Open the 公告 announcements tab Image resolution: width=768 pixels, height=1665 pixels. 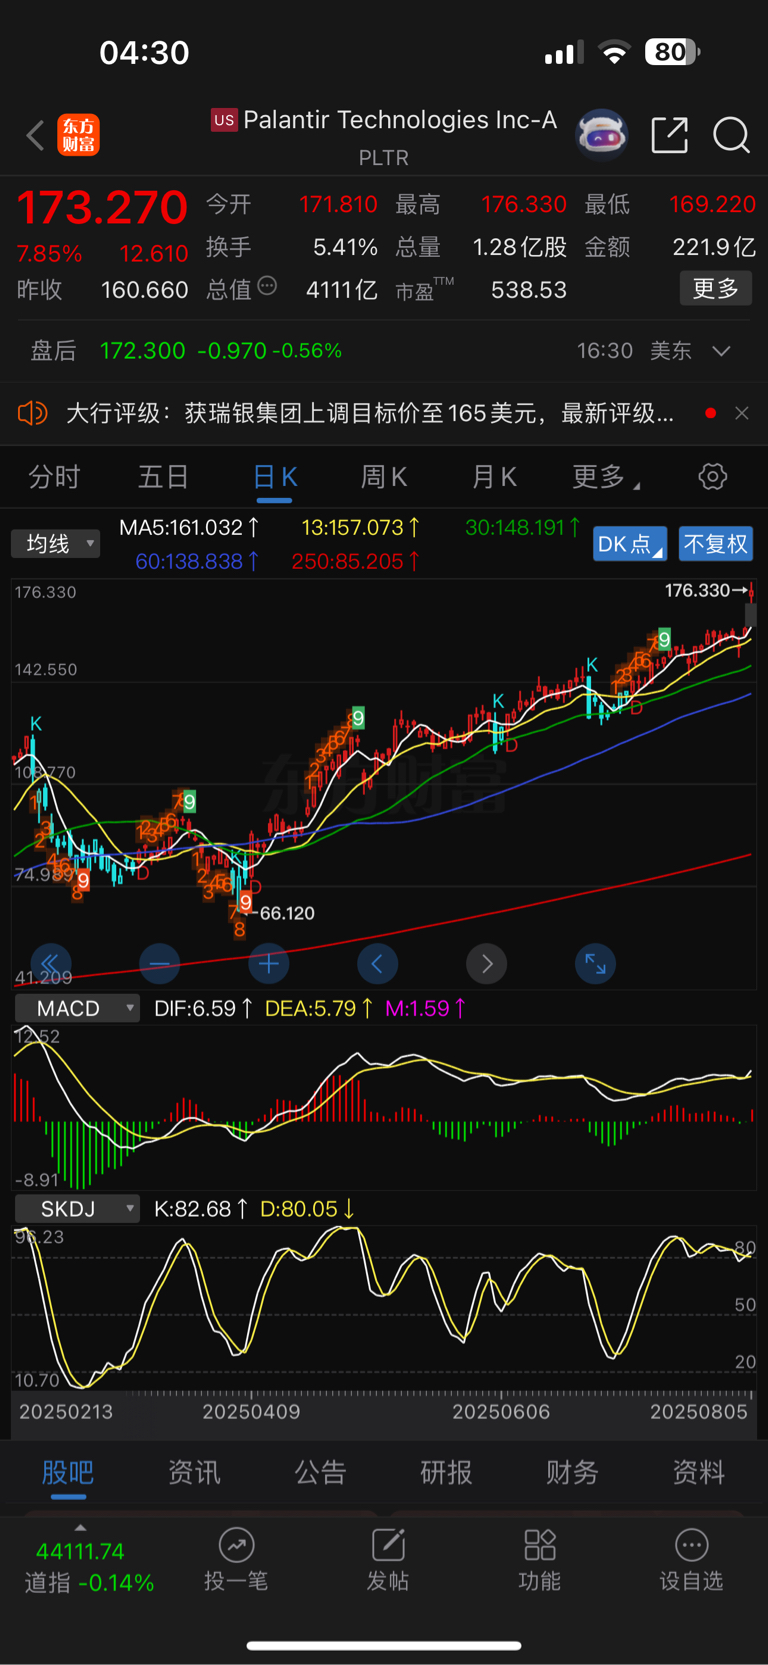(x=320, y=1472)
